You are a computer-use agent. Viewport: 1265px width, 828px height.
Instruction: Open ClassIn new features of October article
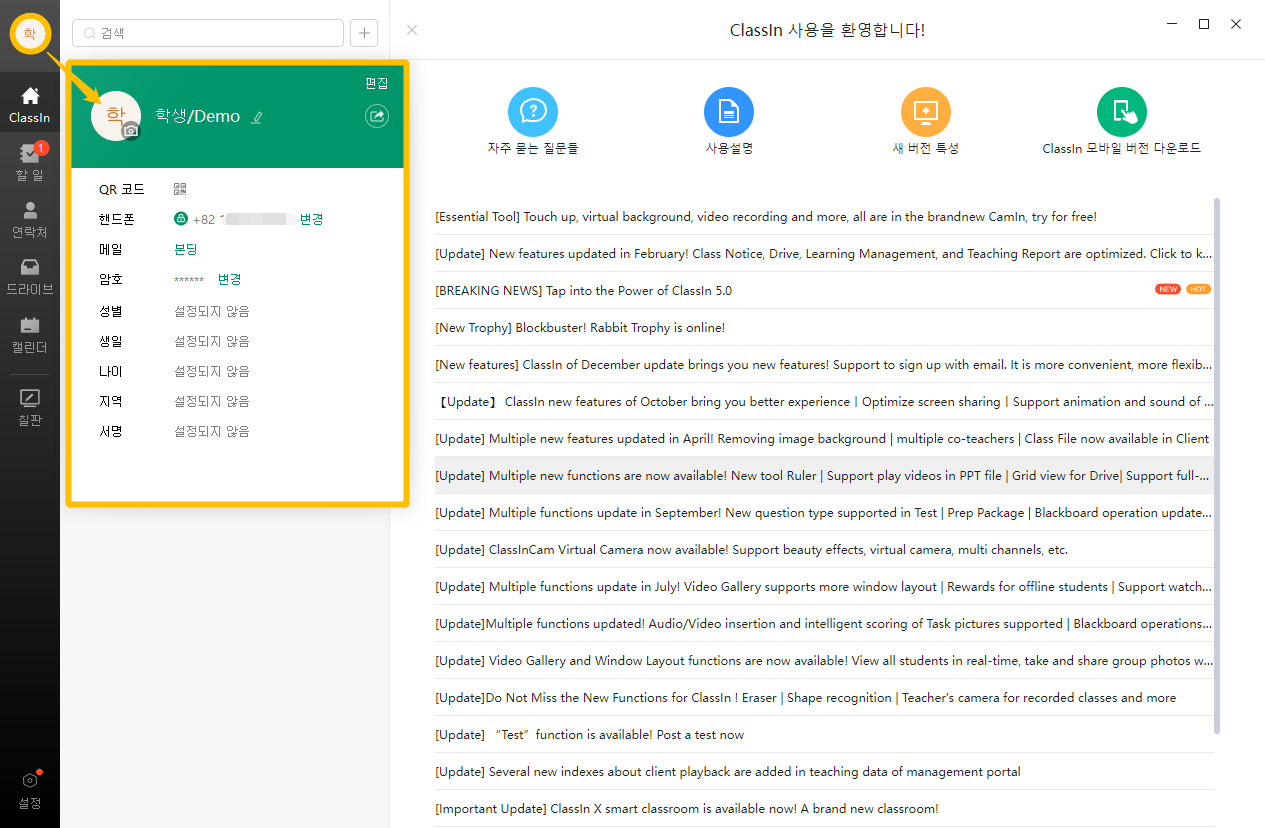pos(824,401)
